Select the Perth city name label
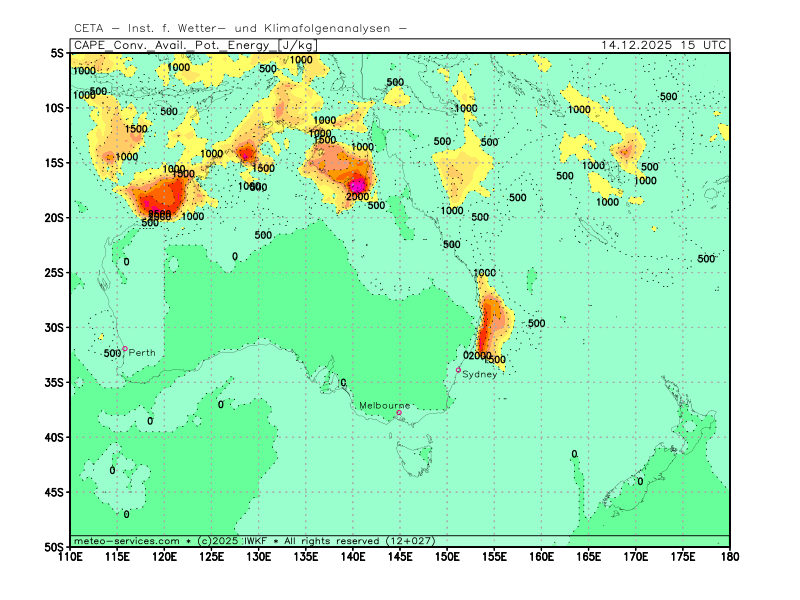The height and width of the screenshot is (600, 800). pos(142,353)
